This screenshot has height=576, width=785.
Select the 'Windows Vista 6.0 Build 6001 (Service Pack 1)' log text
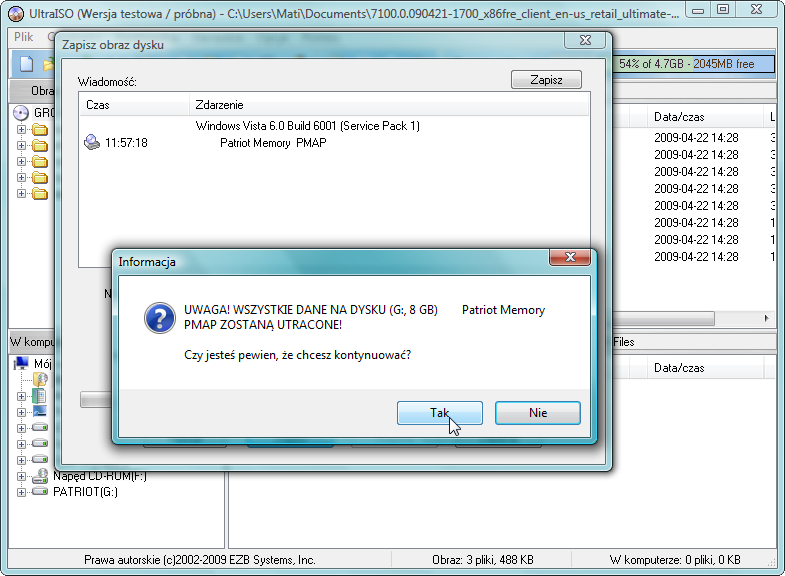[x=307, y=126]
